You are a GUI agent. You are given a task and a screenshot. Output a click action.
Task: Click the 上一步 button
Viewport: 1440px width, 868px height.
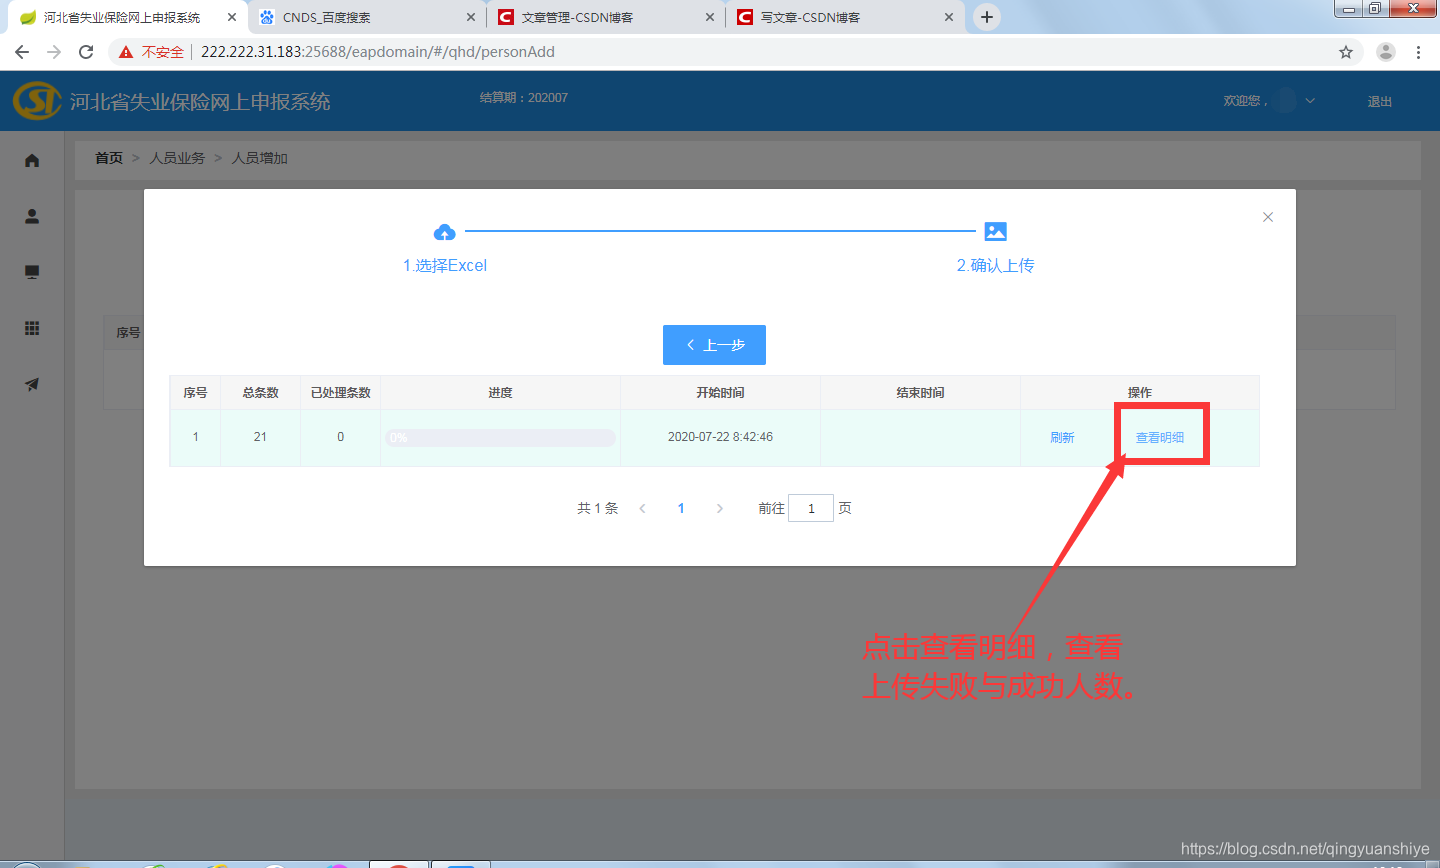(x=714, y=345)
